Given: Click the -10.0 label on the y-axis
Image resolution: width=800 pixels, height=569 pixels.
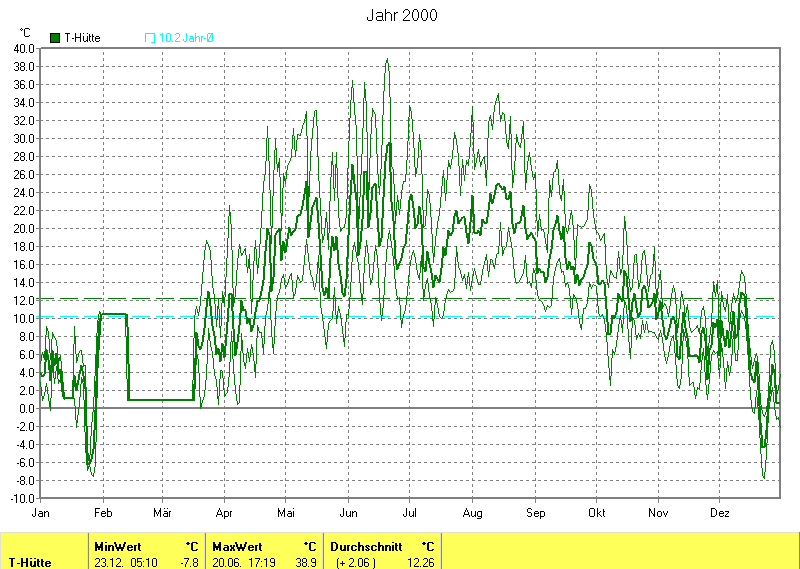Looking at the screenshot, I should coord(22,498).
